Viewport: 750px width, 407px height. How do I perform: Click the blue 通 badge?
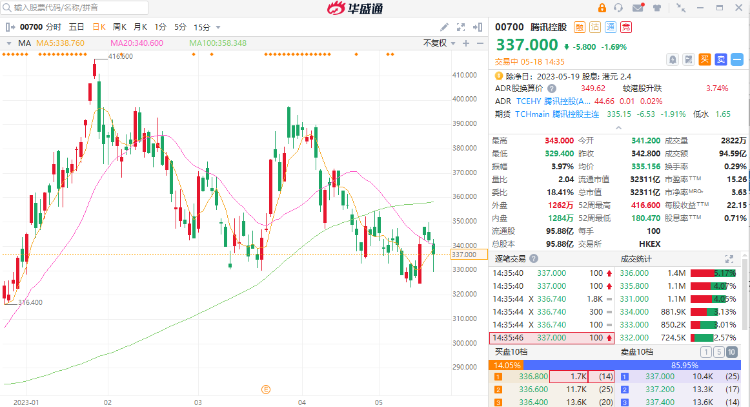coord(610,27)
